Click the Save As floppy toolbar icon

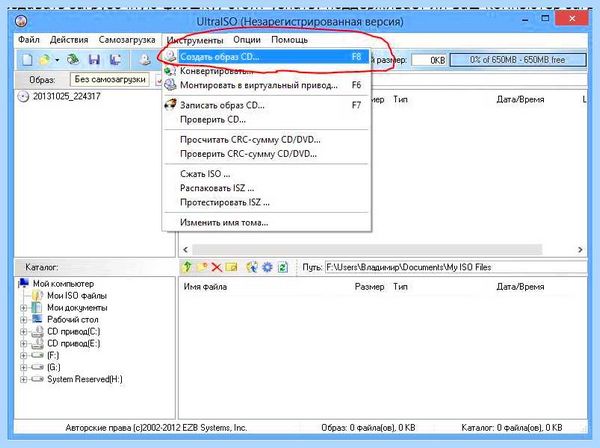pyautogui.click(x=115, y=60)
